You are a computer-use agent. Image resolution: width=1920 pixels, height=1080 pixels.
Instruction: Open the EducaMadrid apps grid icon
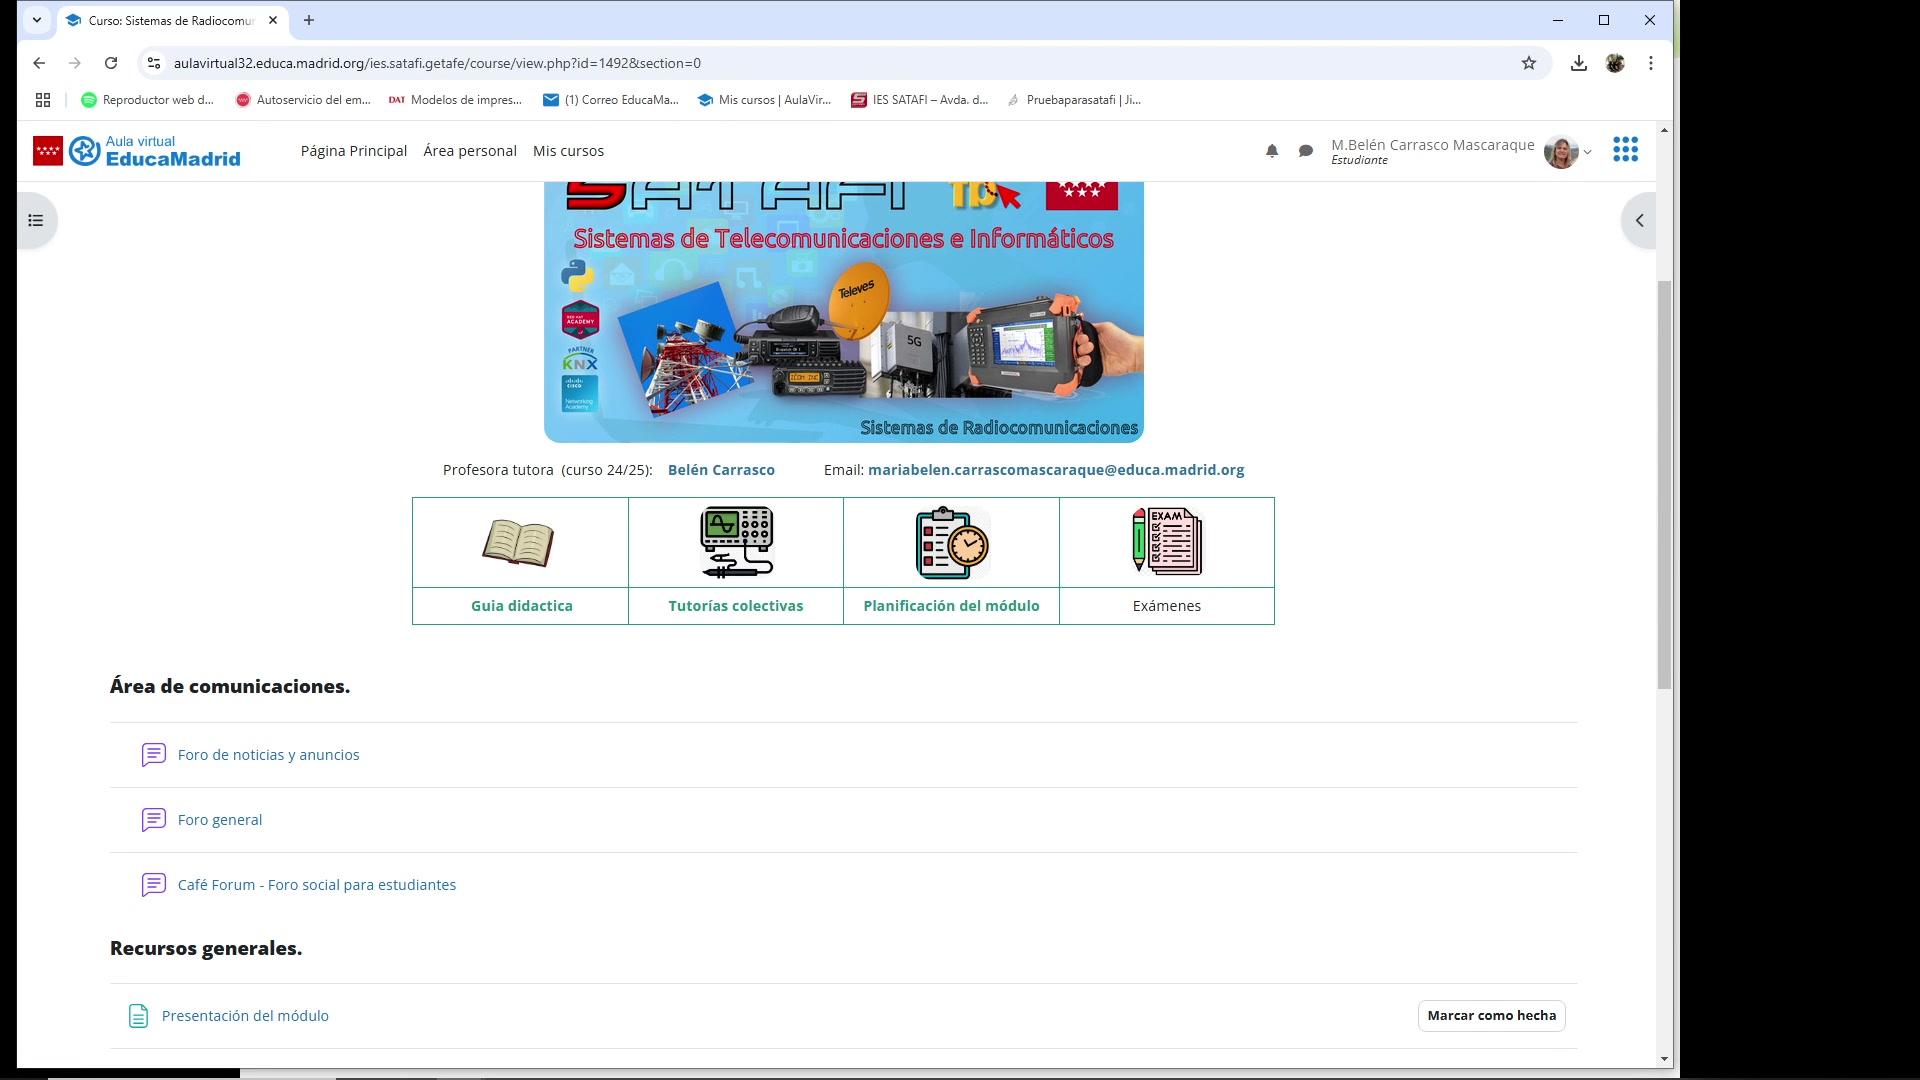[1625, 150]
